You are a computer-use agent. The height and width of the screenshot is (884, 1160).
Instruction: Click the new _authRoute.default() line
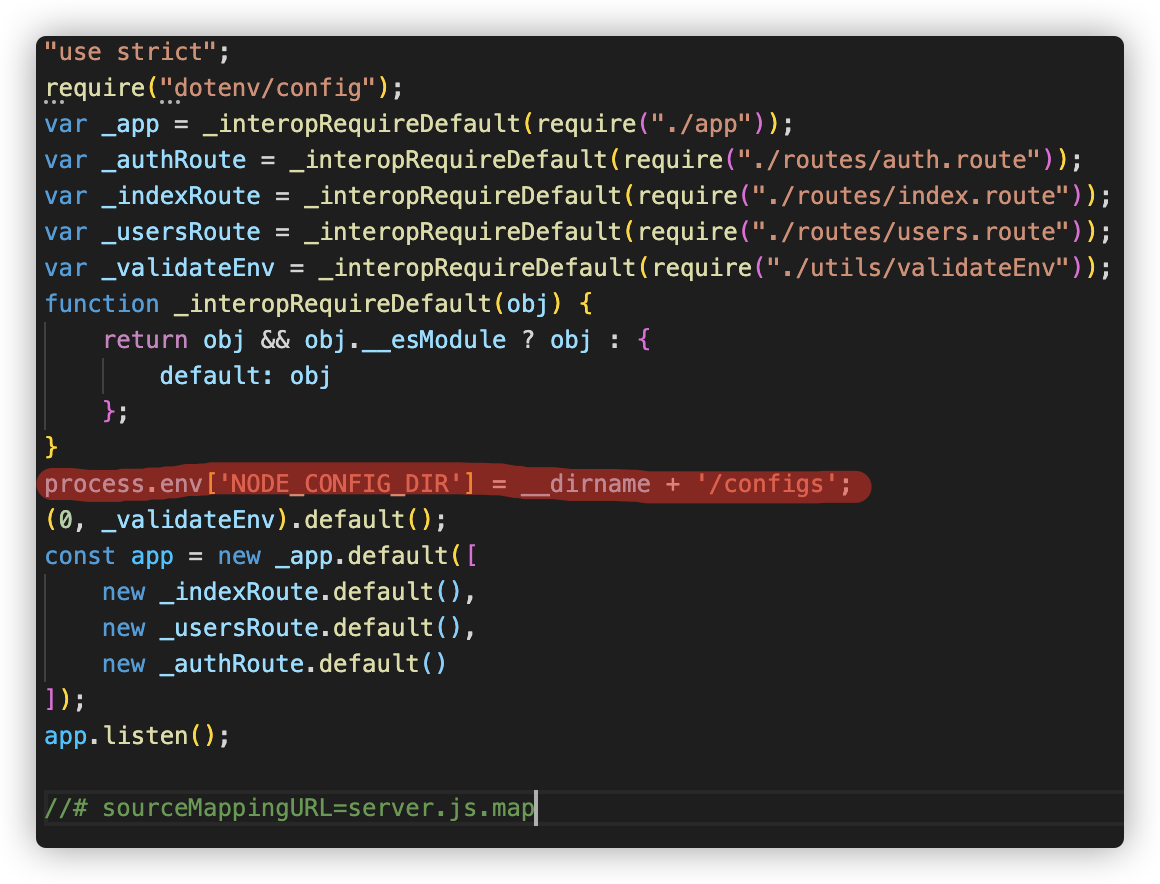coord(274,665)
